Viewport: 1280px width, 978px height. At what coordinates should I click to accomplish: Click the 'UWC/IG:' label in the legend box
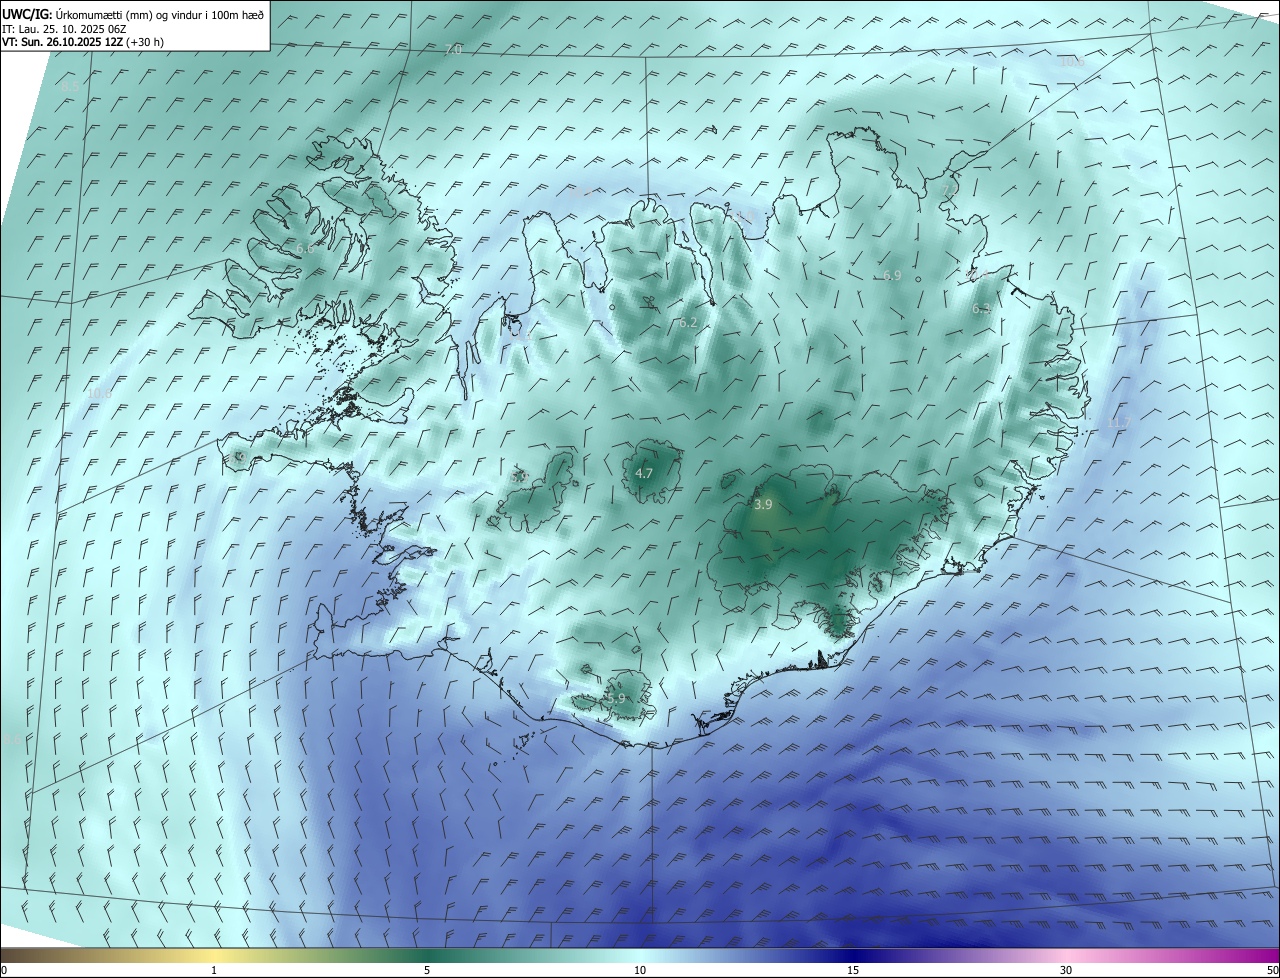27,14
